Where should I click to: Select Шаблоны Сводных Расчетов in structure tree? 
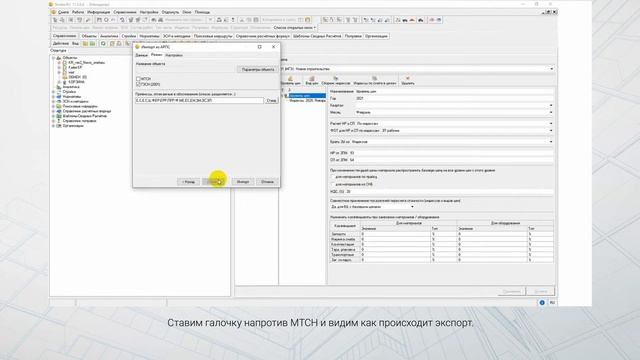click(84, 116)
